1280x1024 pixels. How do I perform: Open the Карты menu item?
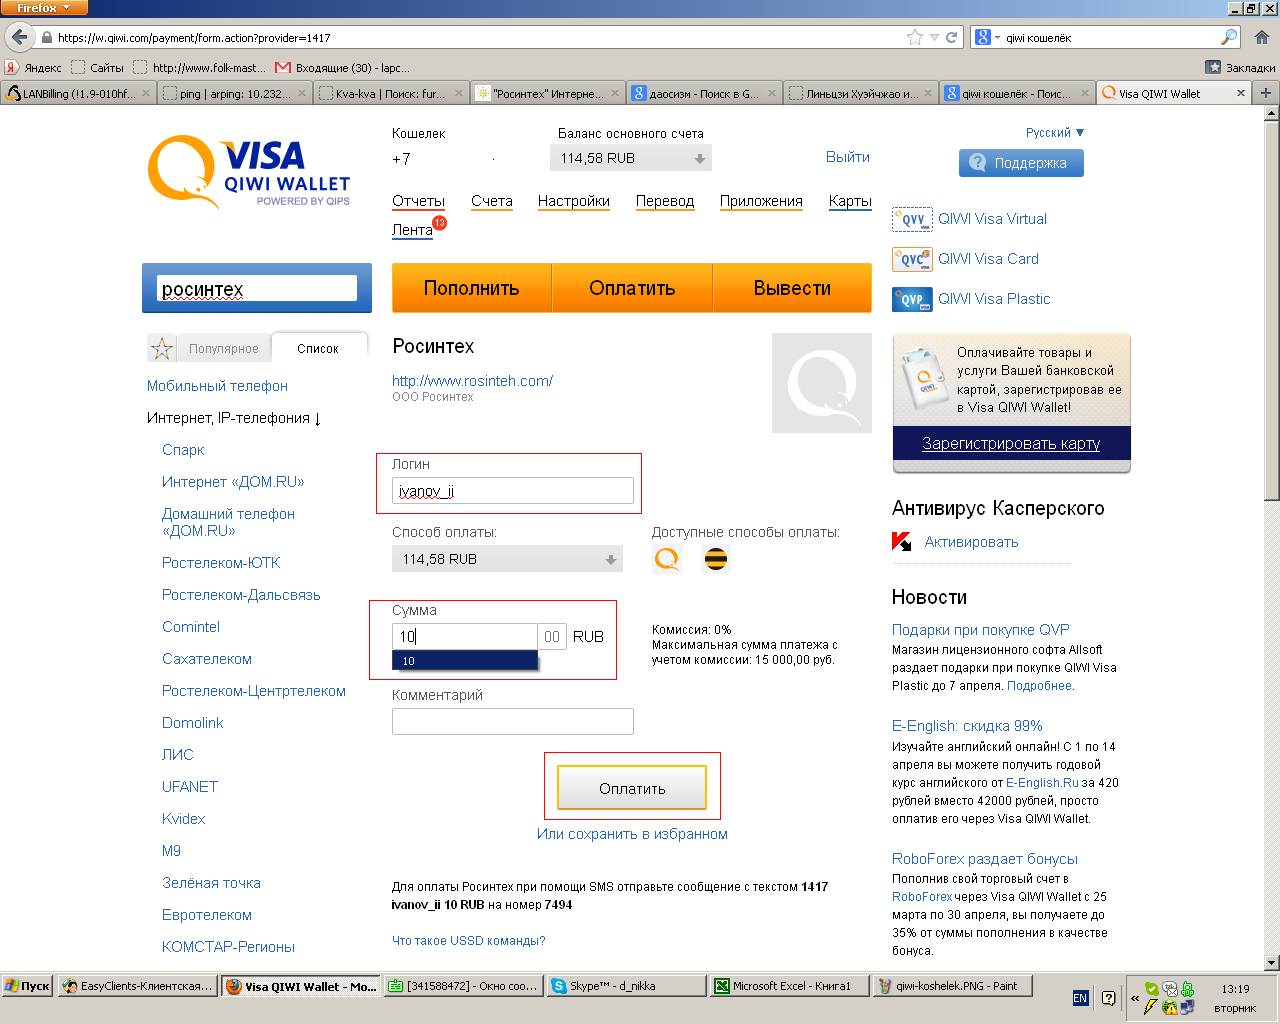tap(850, 201)
